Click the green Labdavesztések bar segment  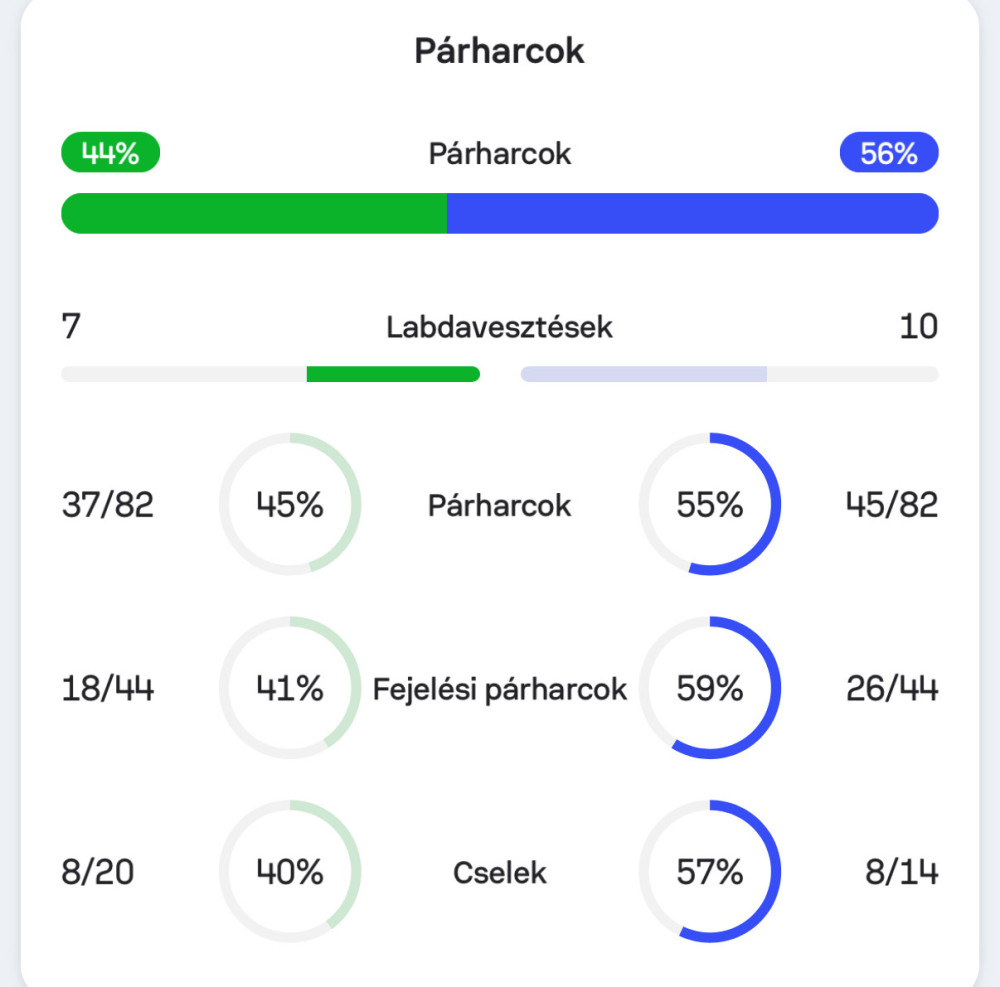pyautogui.click(x=393, y=374)
